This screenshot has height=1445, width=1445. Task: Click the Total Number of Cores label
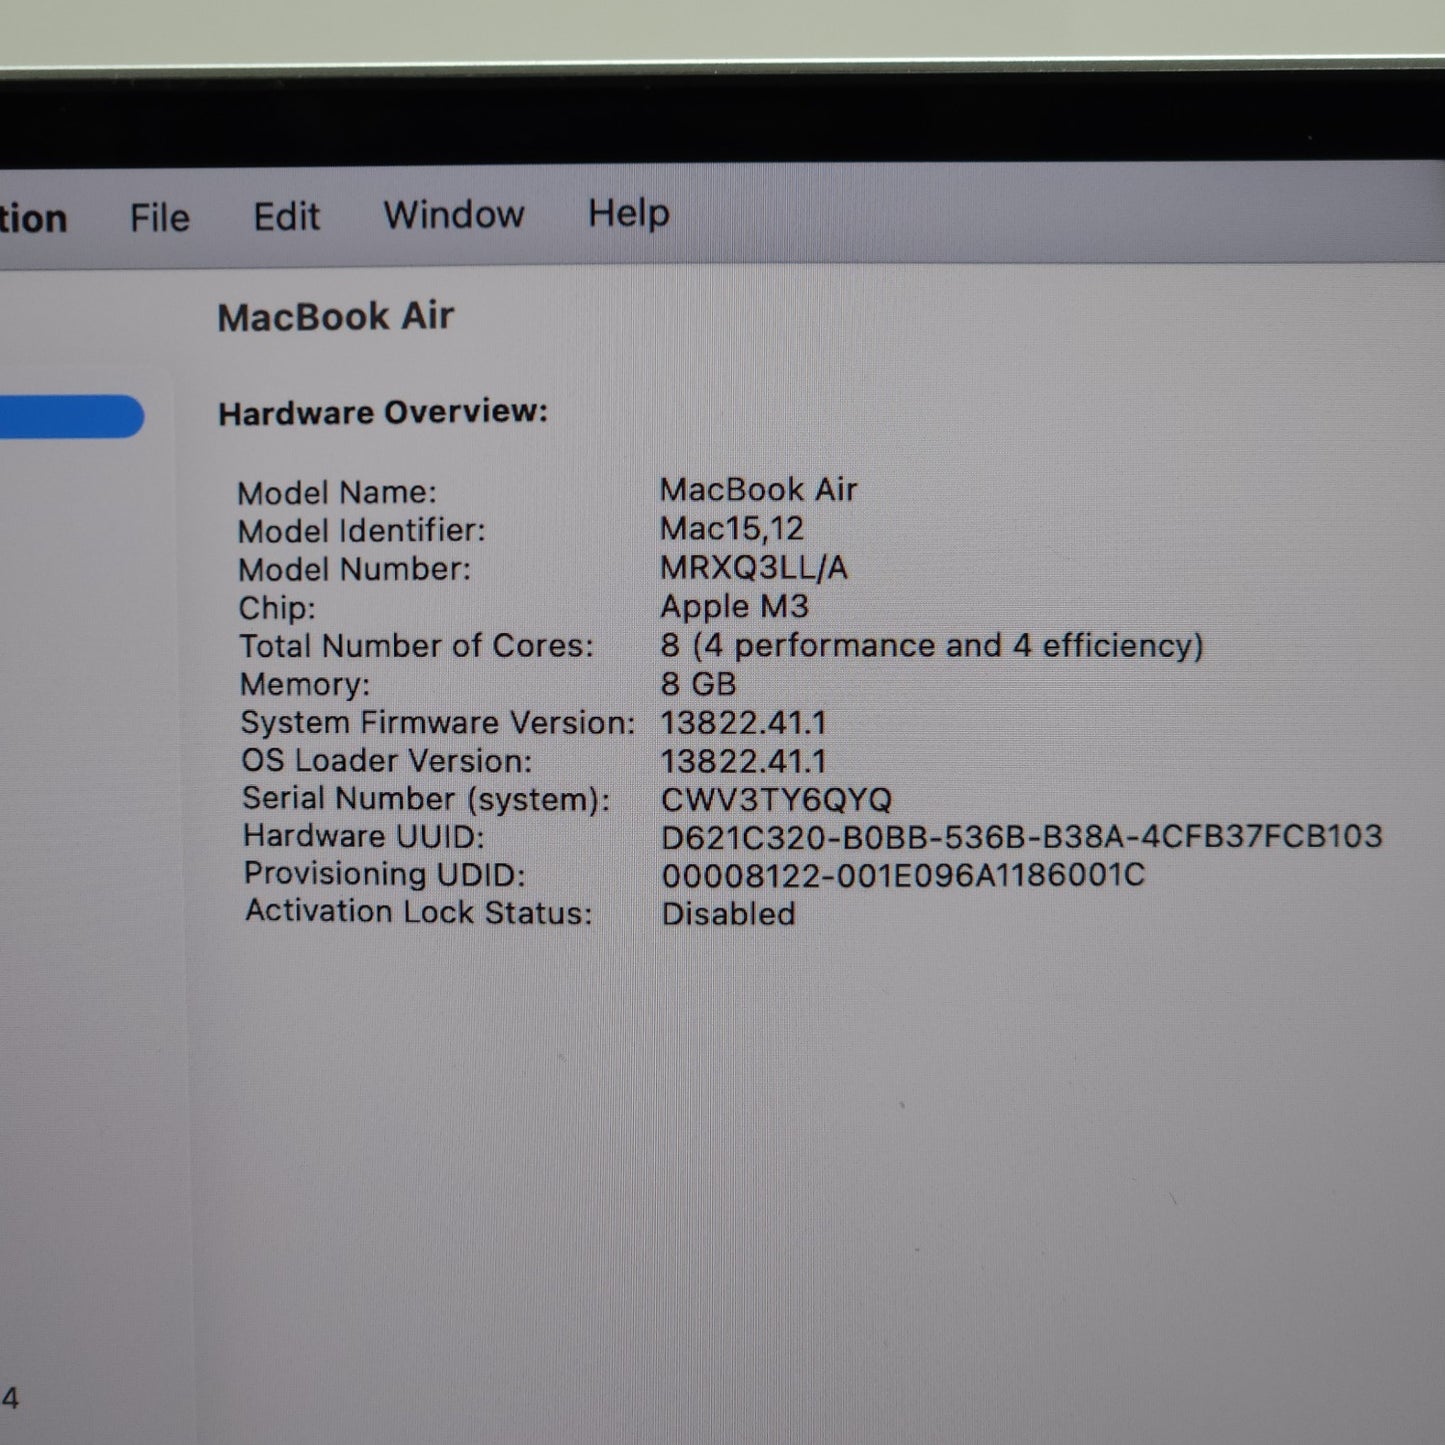416,646
